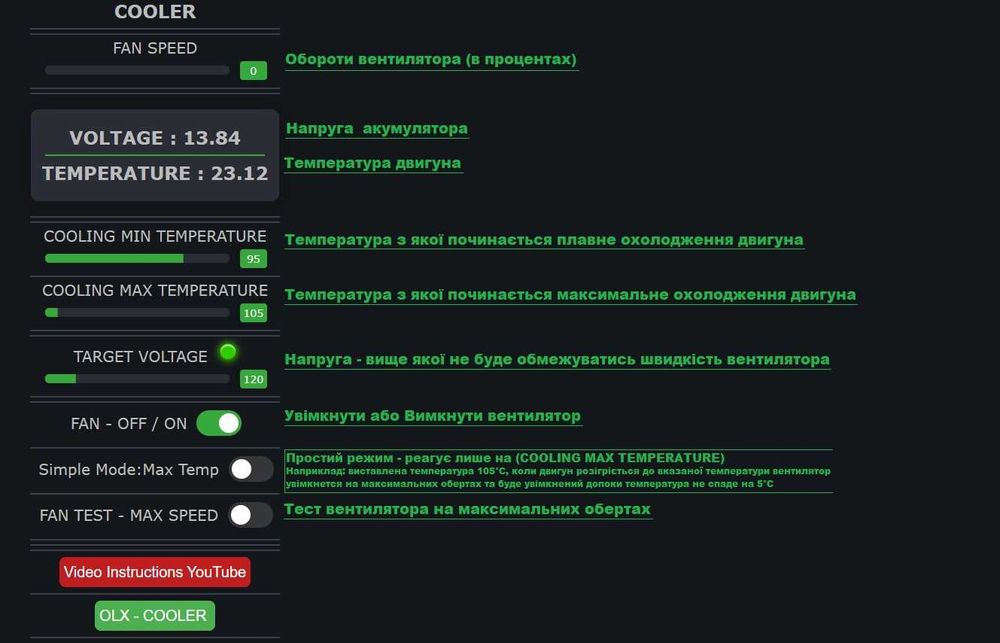
Task: Click the target voltage value badge 120
Action: click(x=253, y=380)
